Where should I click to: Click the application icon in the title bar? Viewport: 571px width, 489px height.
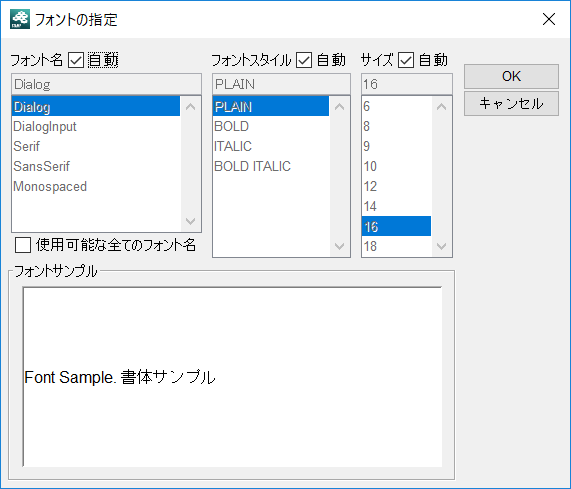pos(20,19)
